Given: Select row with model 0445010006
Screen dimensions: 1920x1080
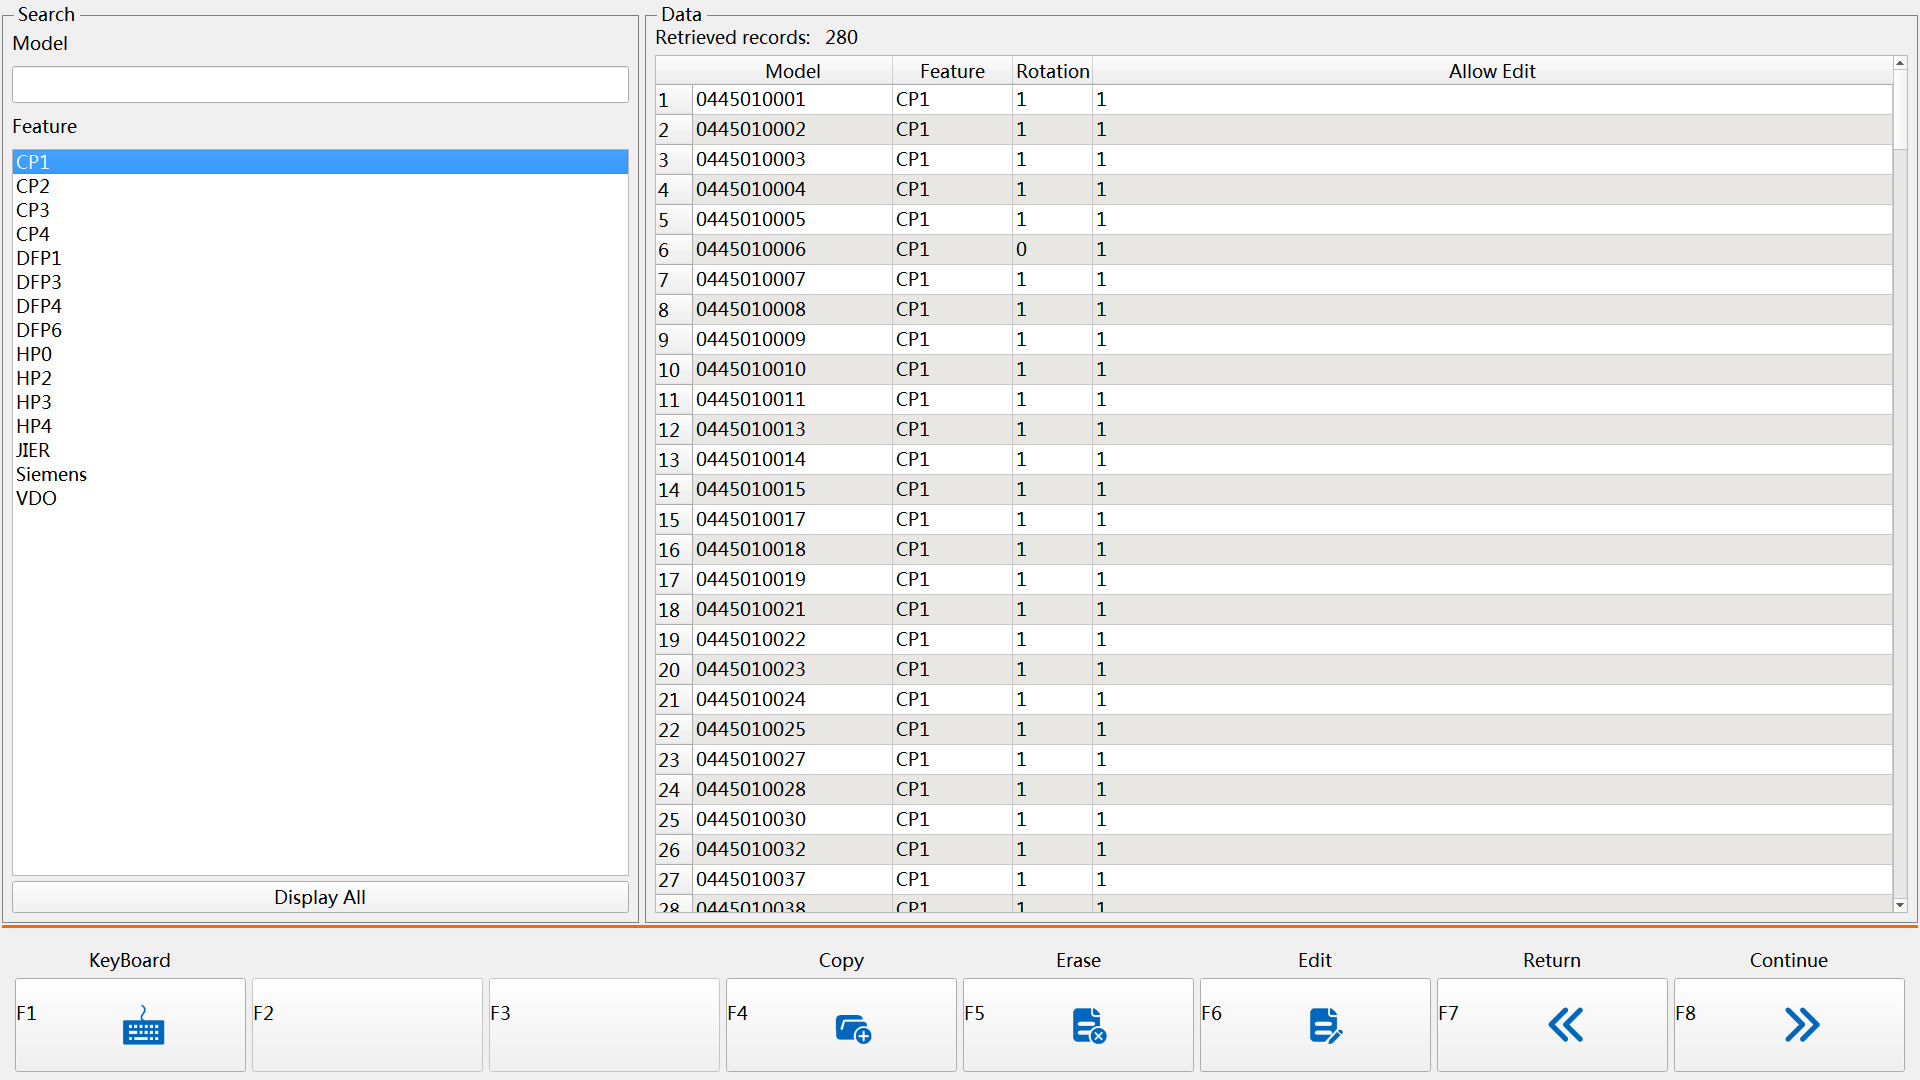Looking at the screenshot, I should (750, 249).
